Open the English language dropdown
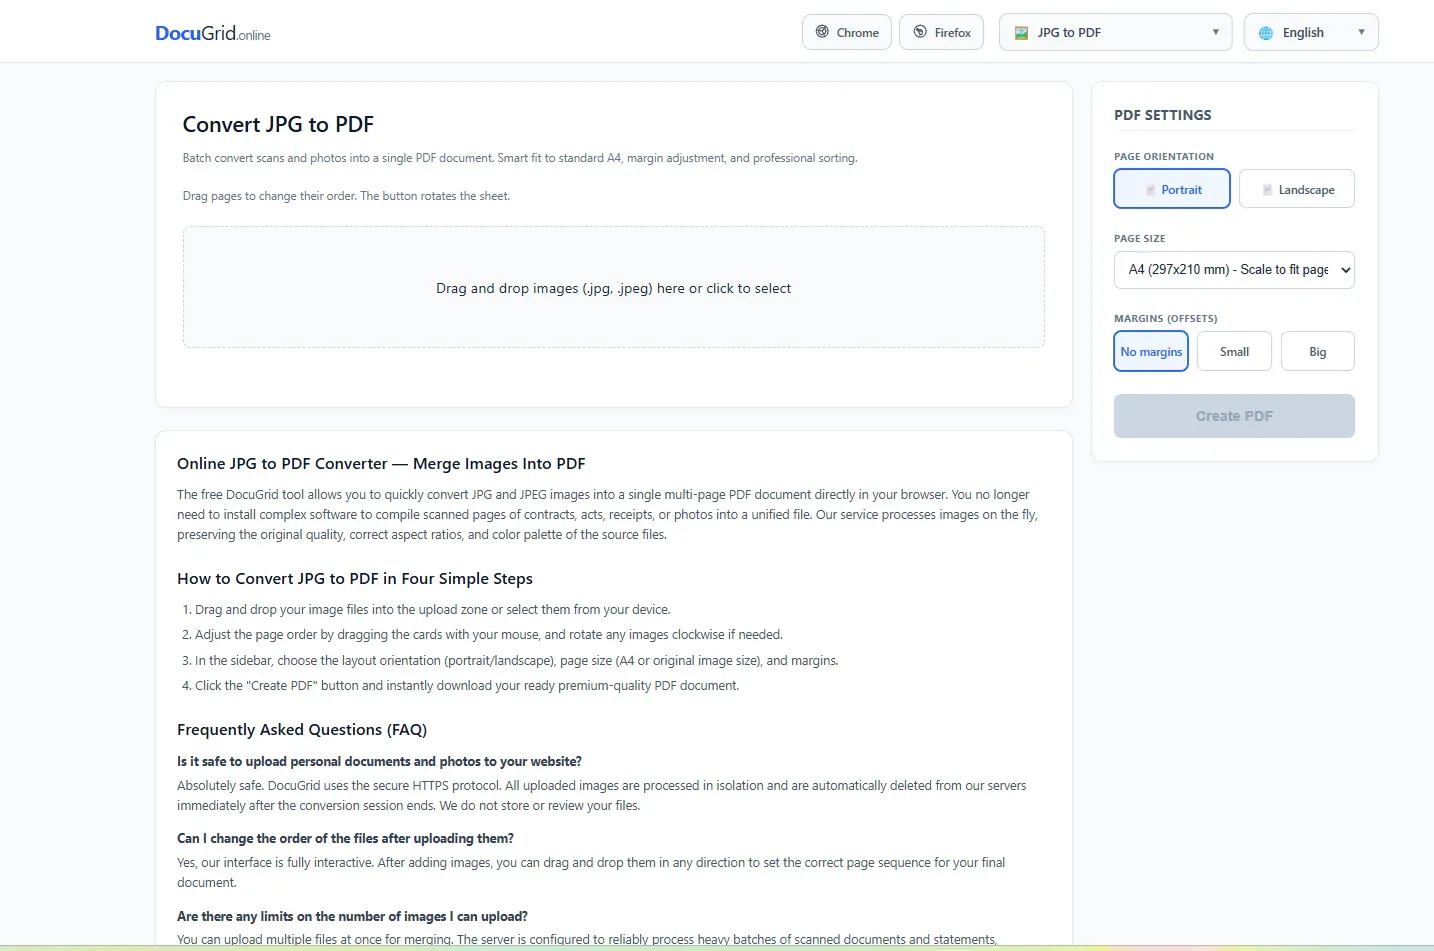Screen dimensions: 1434x951 pos(1311,32)
